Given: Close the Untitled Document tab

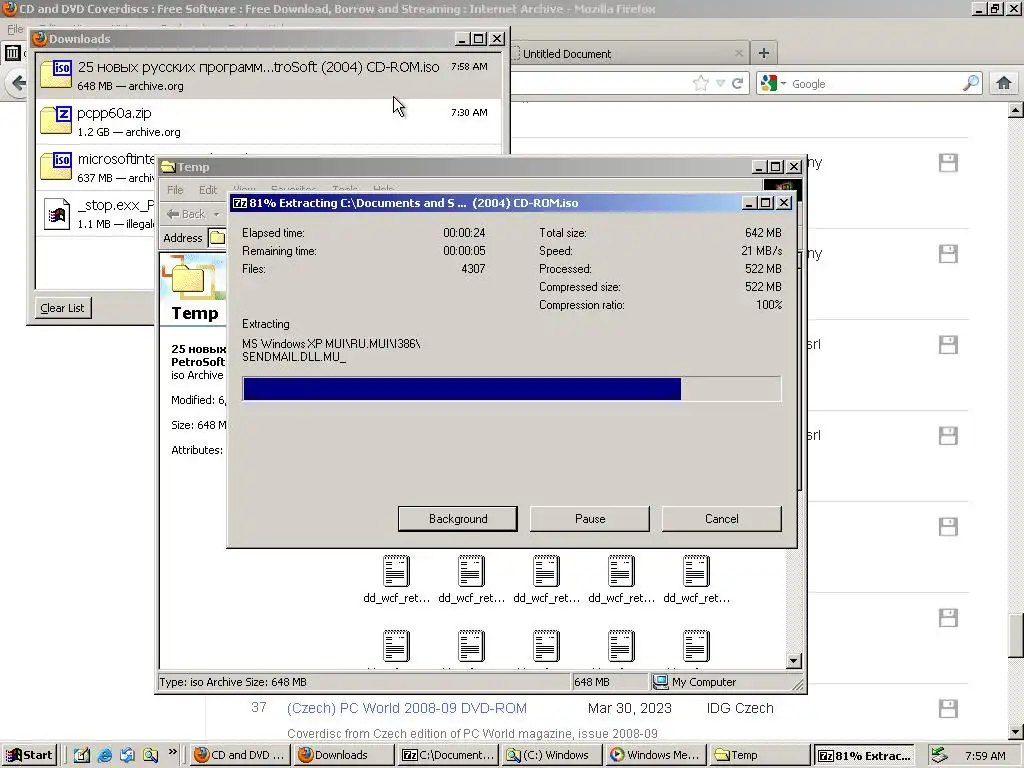Looking at the screenshot, I should (739, 53).
